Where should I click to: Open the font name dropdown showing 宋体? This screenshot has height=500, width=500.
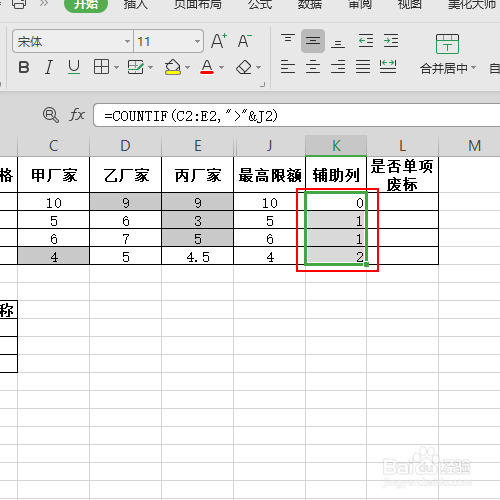[x=127, y=42]
